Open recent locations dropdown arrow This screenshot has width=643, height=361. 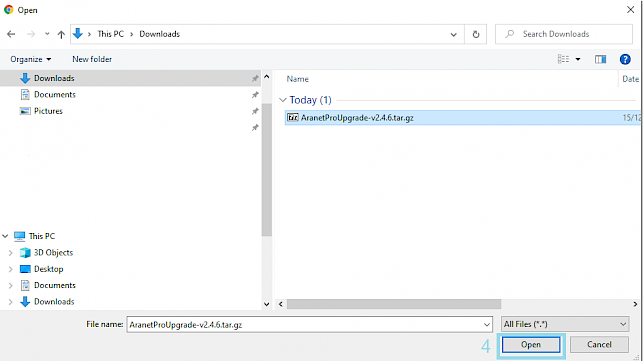click(47, 34)
